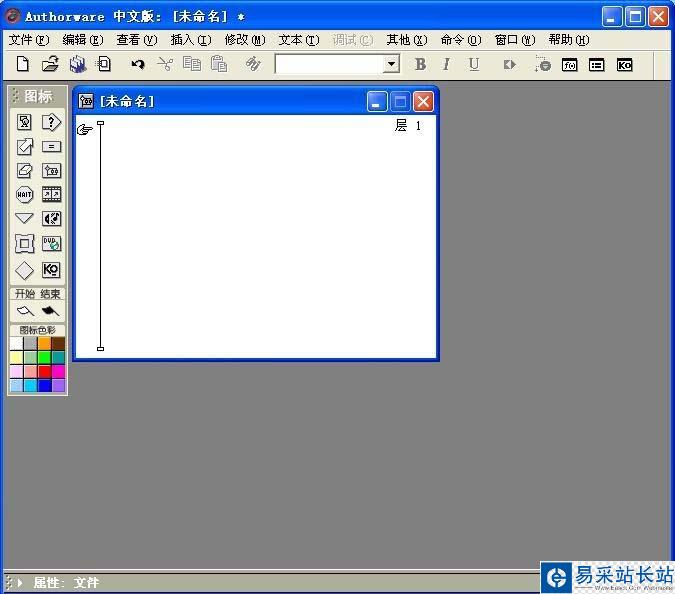
Task: Click the 层 1 label in design window
Action: pyautogui.click(x=408, y=126)
